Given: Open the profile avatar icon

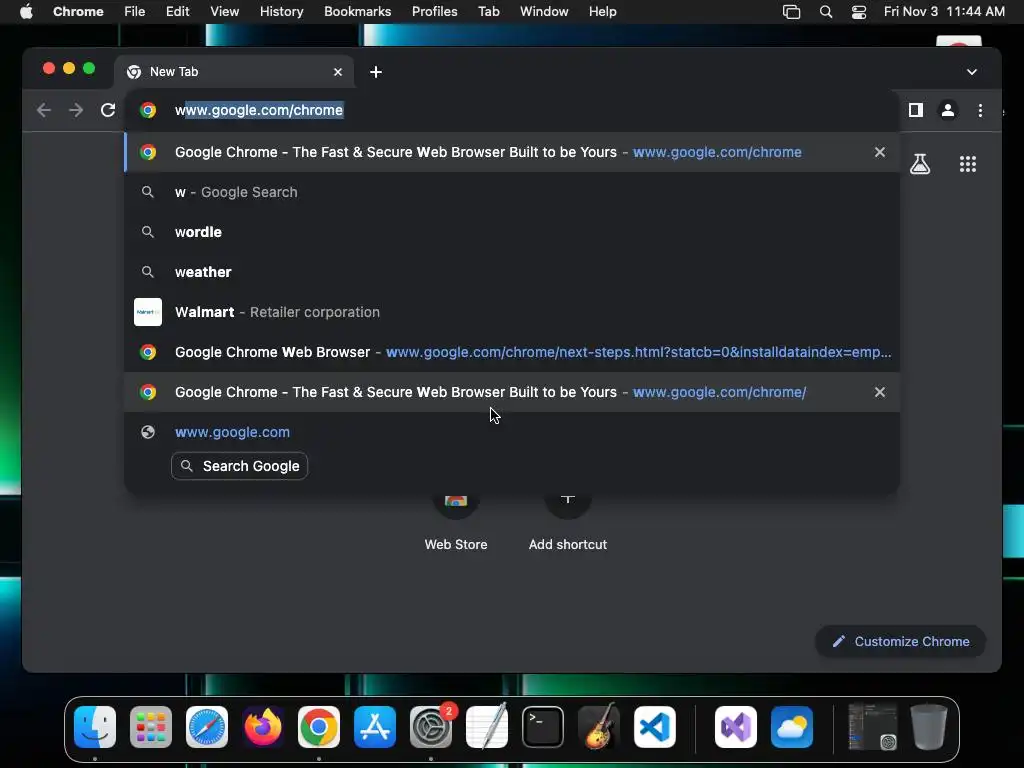Looking at the screenshot, I should point(948,110).
